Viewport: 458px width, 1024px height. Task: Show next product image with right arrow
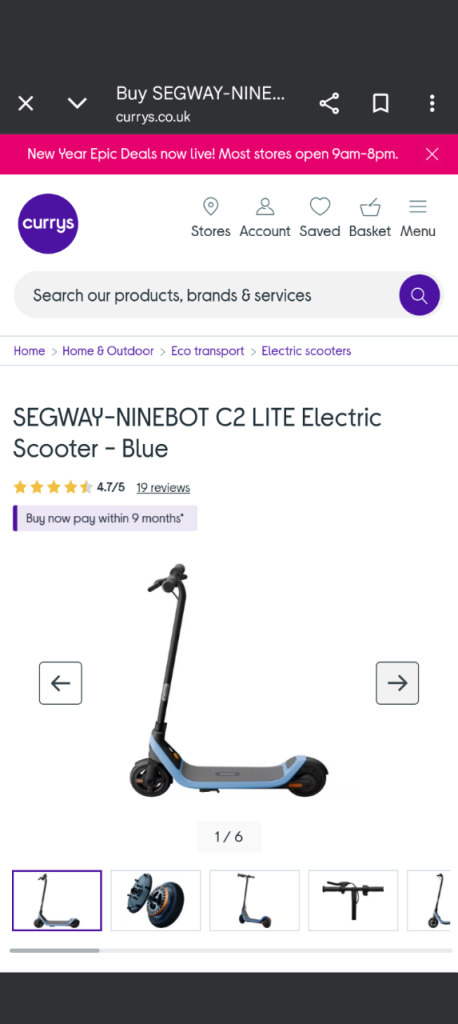click(397, 683)
